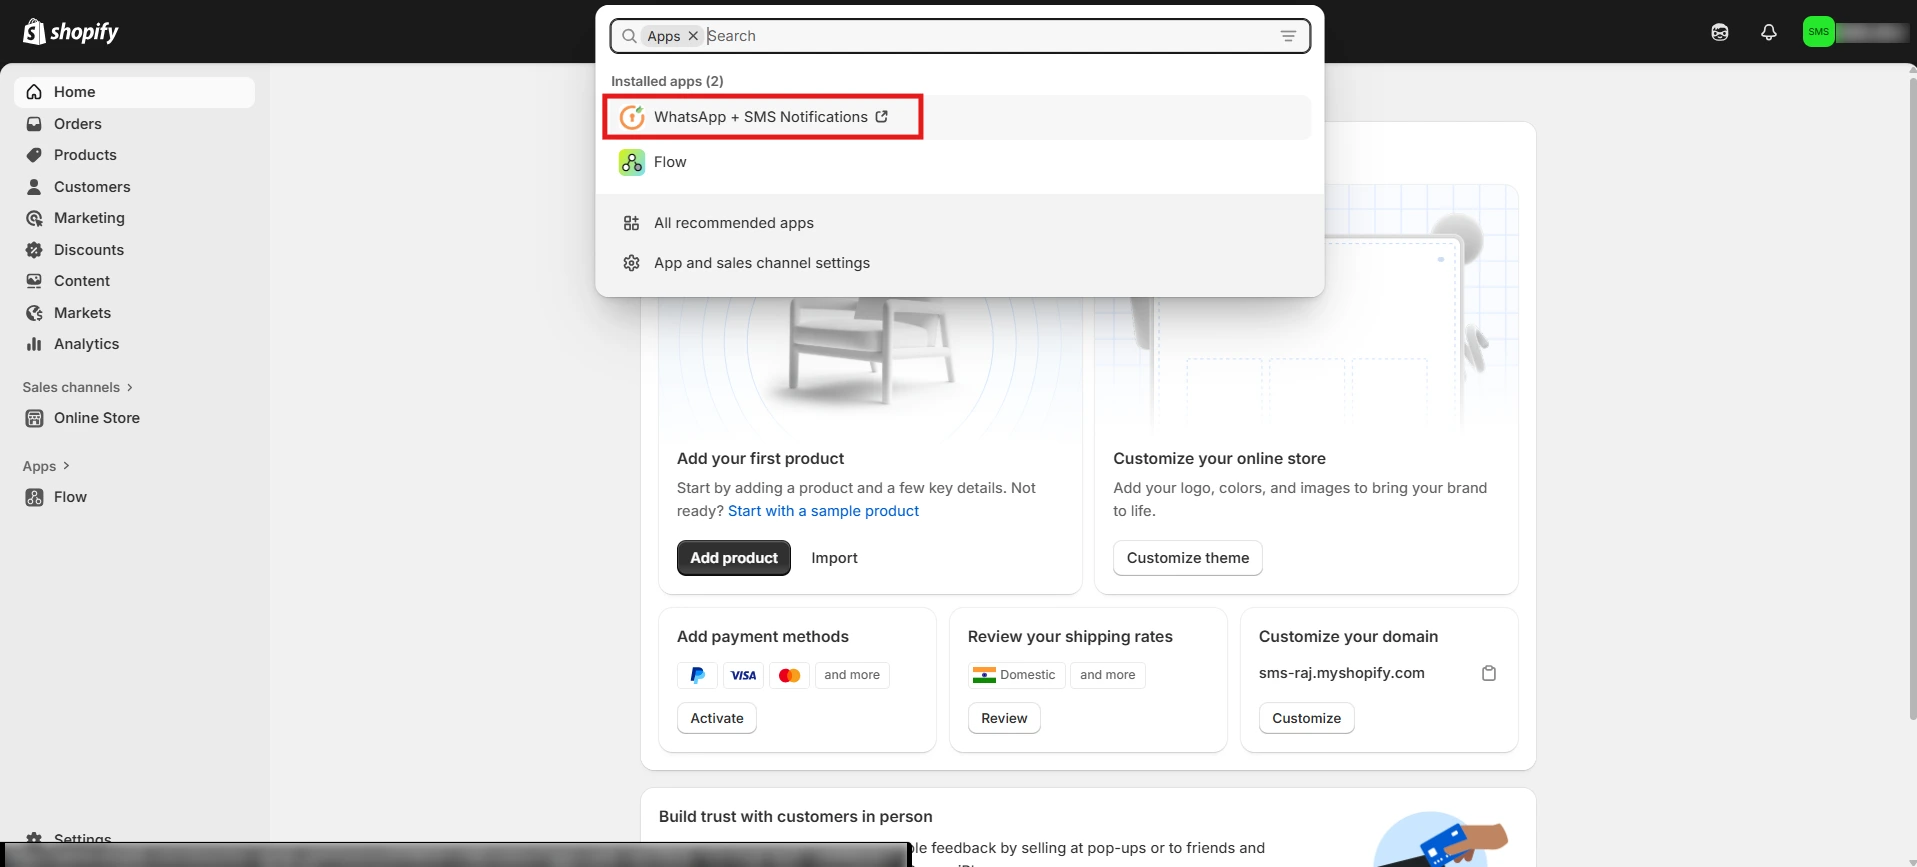Copy the sms-raj.myshopify.com domain clipboard icon
The height and width of the screenshot is (867, 1917).
click(1488, 673)
